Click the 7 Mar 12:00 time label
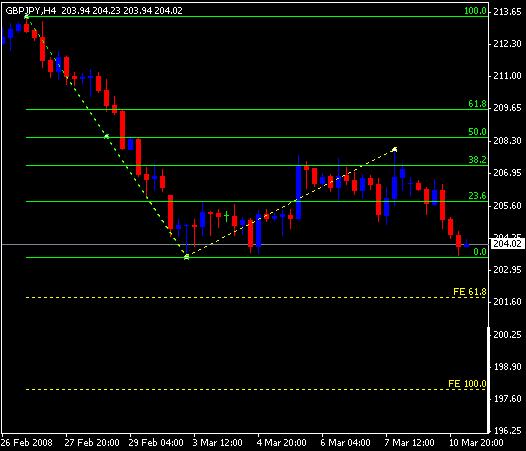526x451 pixels. click(410, 443)
